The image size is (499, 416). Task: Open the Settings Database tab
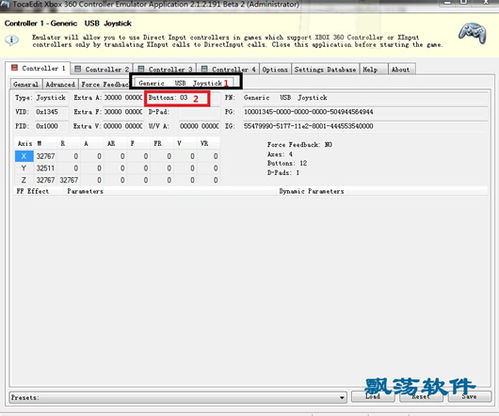pos(325,69)
